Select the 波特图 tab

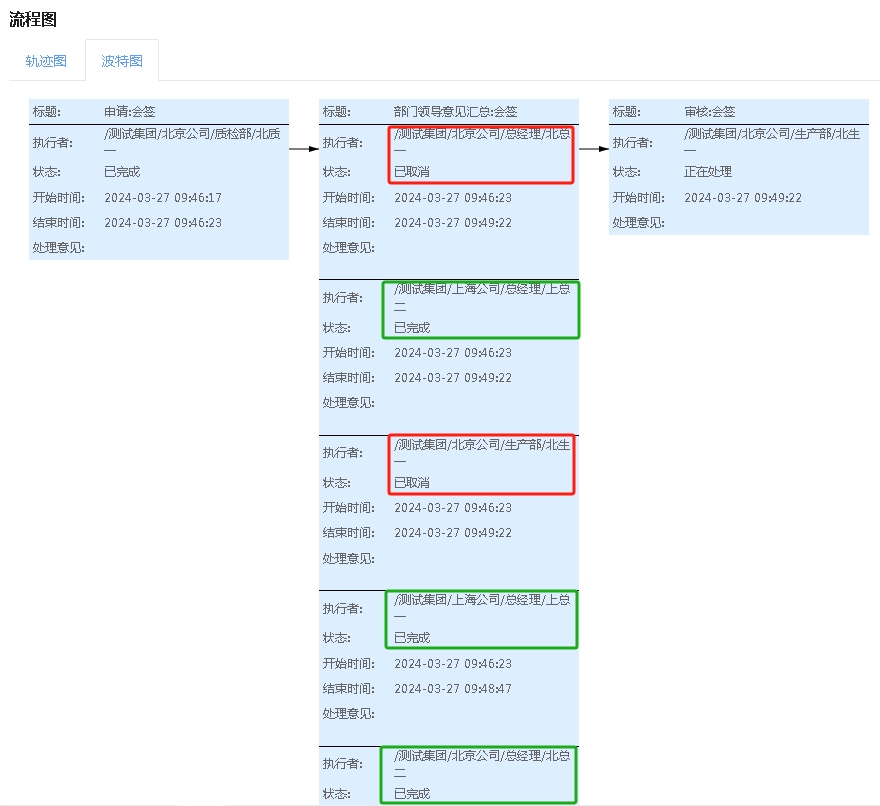point(122,61)
